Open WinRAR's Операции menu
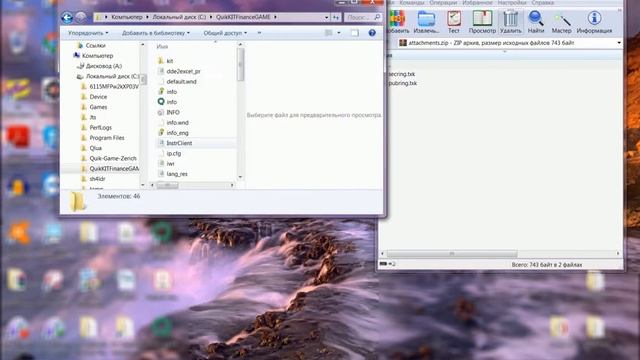This screenshot has width=640, height=360. [443, 2]
